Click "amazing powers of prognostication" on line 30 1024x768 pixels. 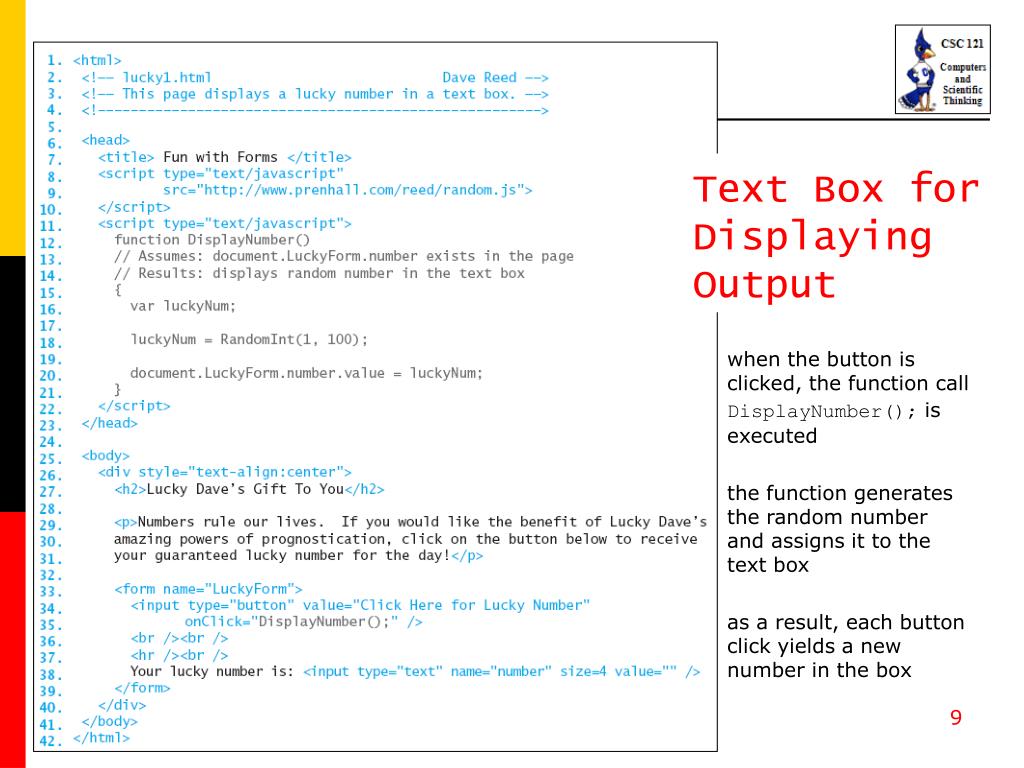click(253, 539)
